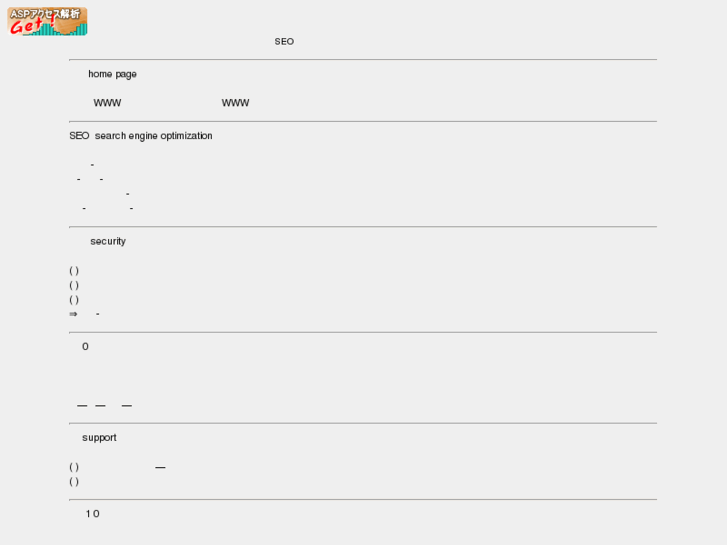Image resolution: width=727 pixels, height=545 pixels.
Task: Click third parentheses item under security
Action: coord(74,300)
